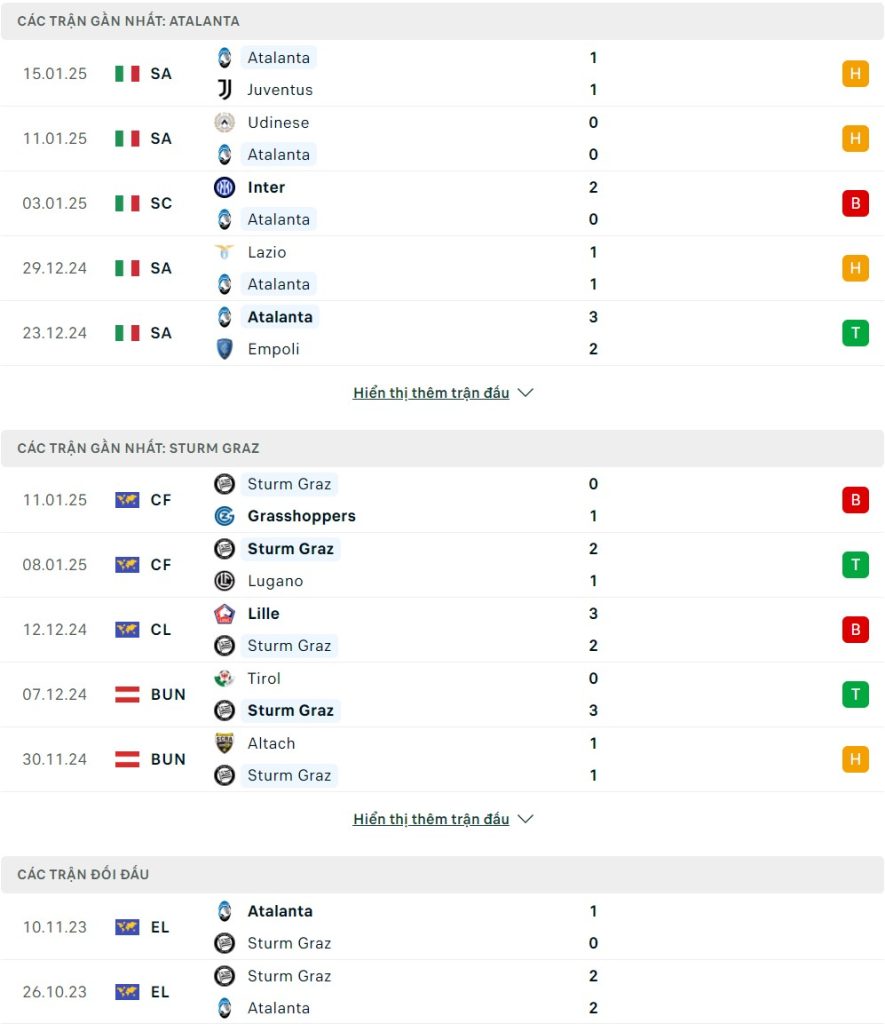Image resolution: width=885 pixels, height=1024 pixels.
Task: Click the Empoli shield crest
Action: coord(225,349)
